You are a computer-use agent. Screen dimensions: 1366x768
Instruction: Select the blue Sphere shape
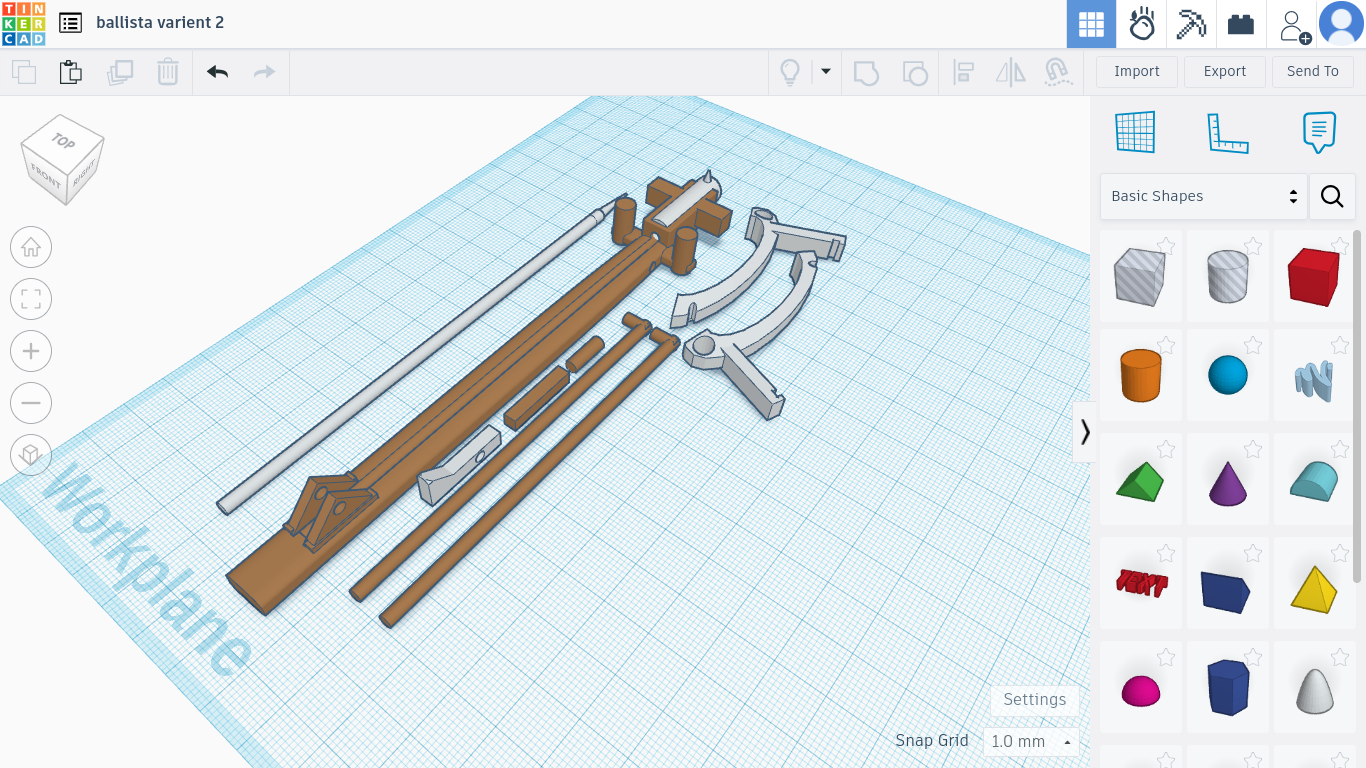[x=1227, y=375]
